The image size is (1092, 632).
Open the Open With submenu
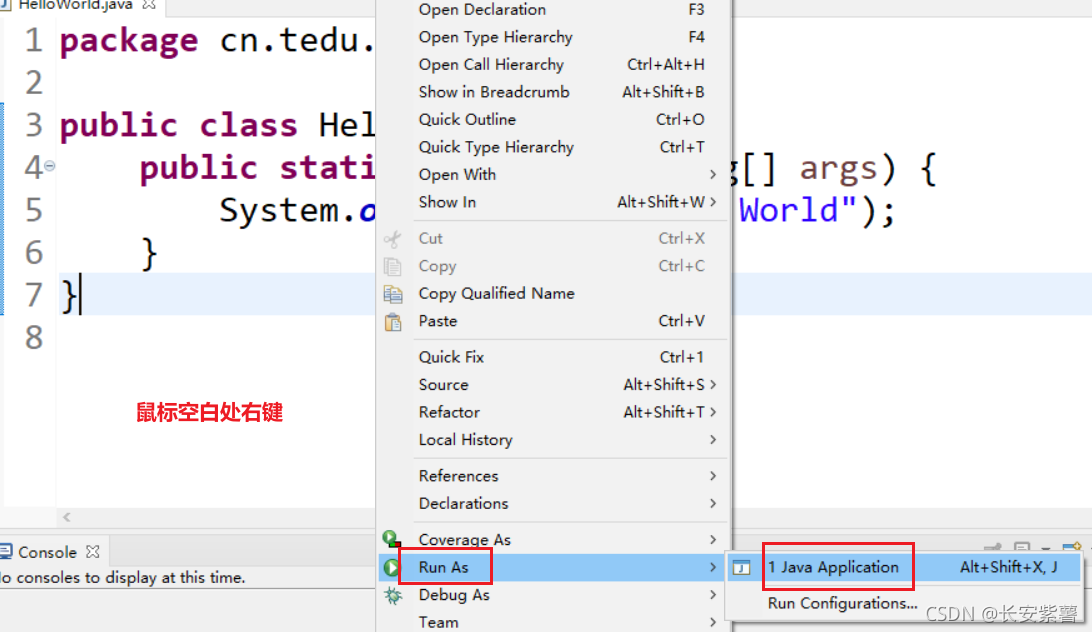coord(554,175)
